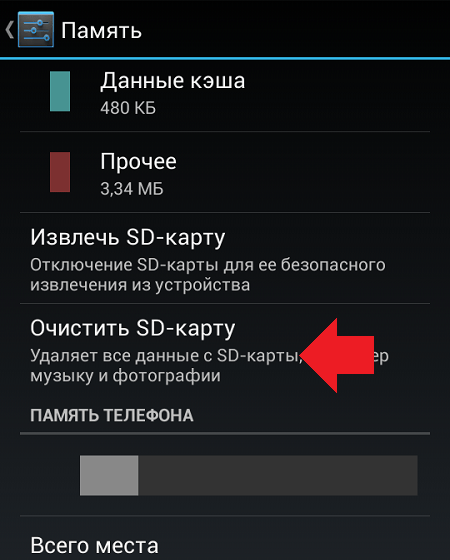
Task: Choose Очистить SD-карту option
Action: coord(225,349)
